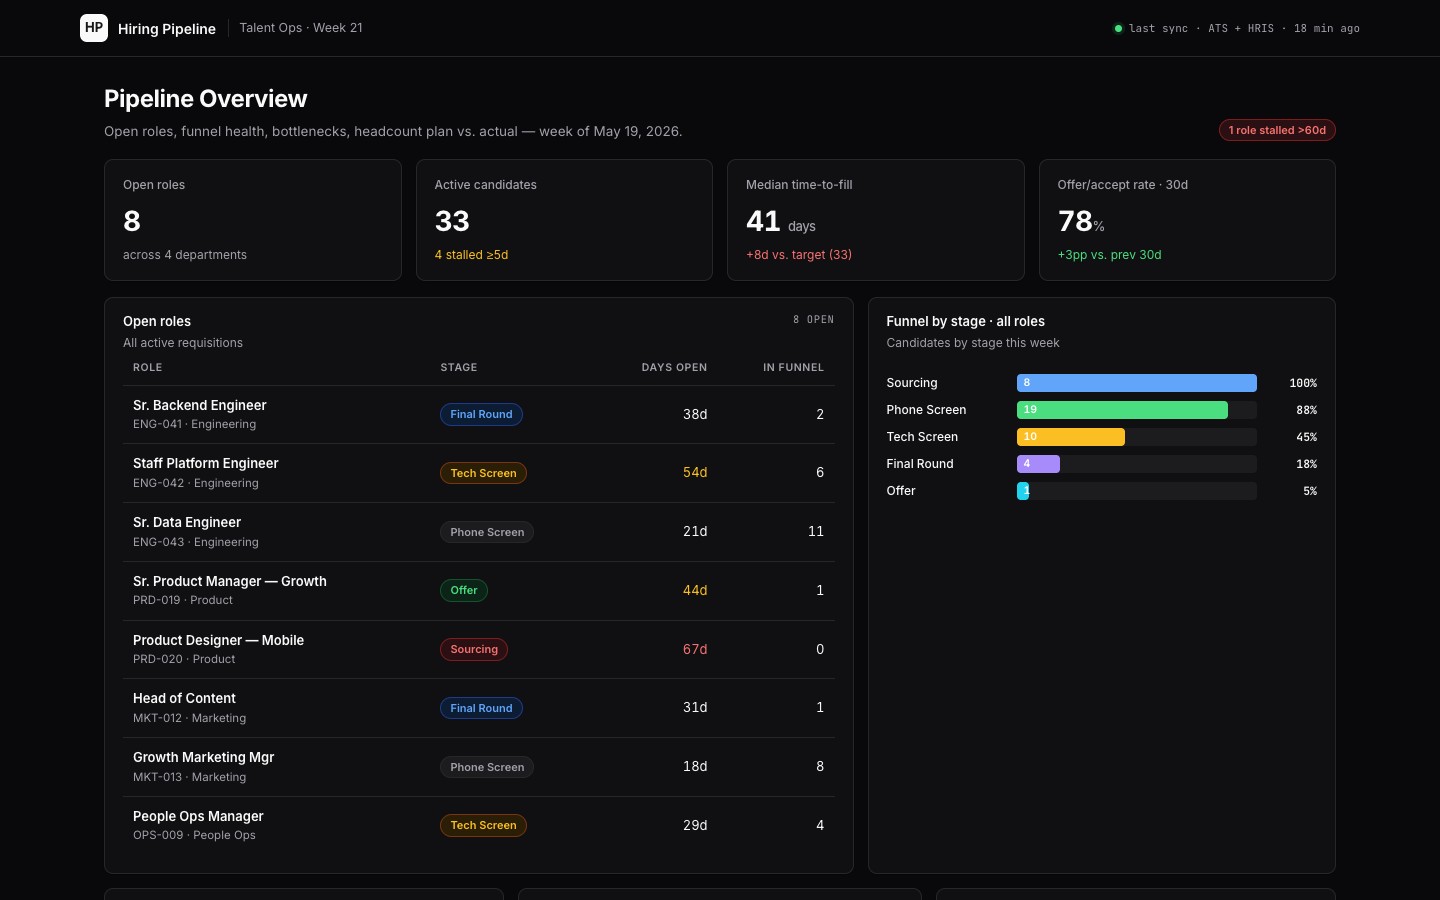Click the HP logo icon
Screen dimensions: 1440x900
pos(94,28)
